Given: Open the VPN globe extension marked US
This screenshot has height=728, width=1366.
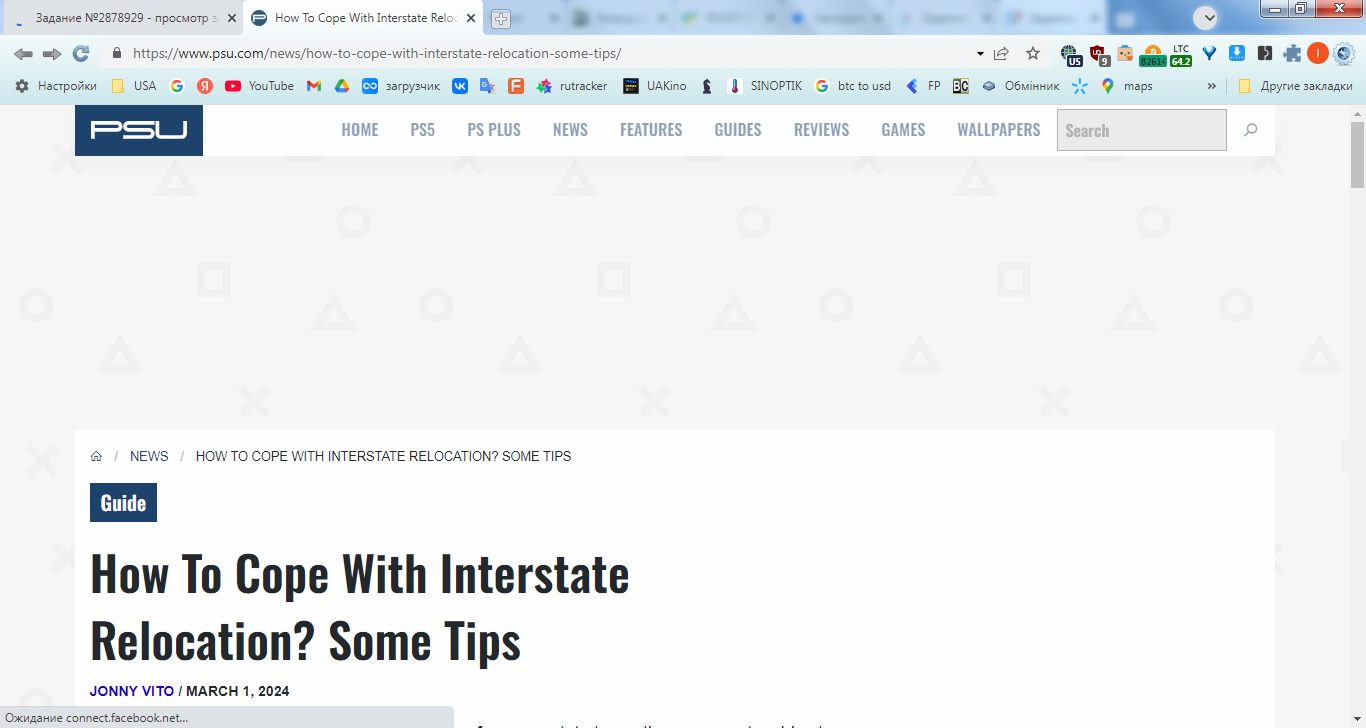Looking at the screenshot, I should [1071, 55].
